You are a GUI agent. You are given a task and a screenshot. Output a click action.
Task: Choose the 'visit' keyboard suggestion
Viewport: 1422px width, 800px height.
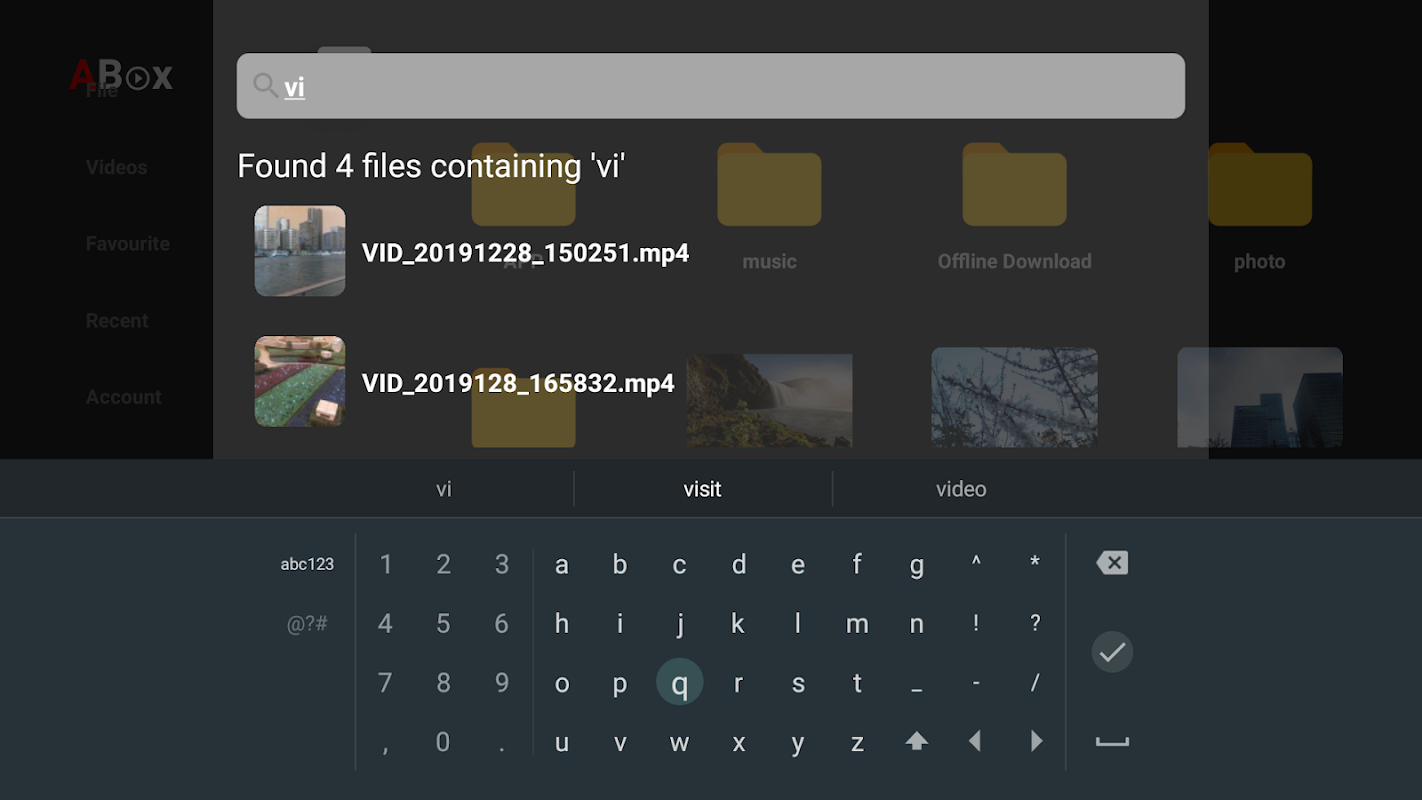[x=702, y=489]
